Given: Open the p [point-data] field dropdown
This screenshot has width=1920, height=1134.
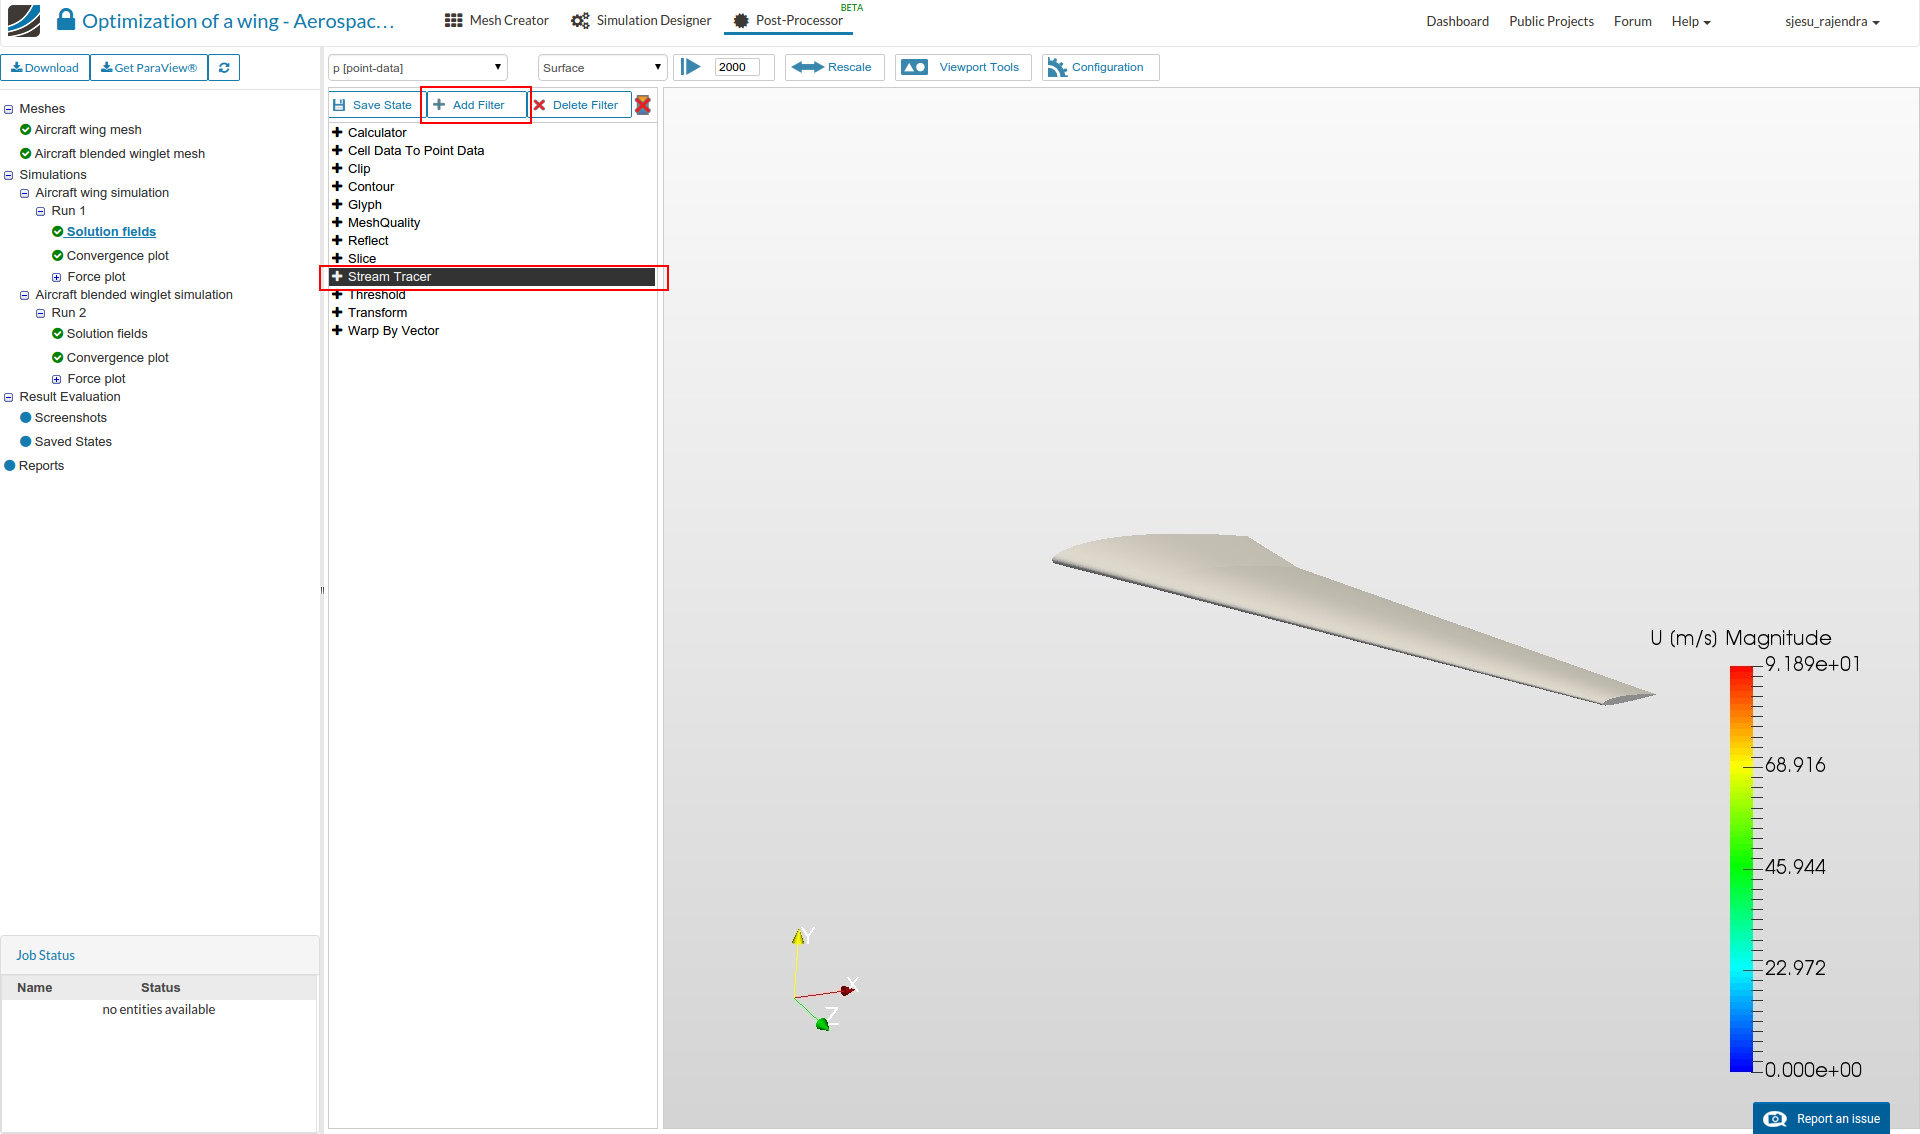Looking at the screenshot, I should pyautogui.click(x=417, y=68).
